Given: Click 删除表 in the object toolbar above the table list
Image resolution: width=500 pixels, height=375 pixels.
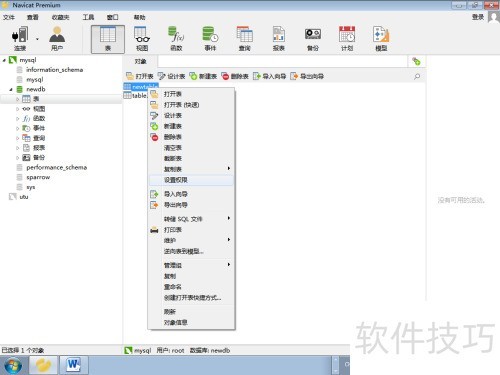Looking at the screenshot, I should pos(235,76).
